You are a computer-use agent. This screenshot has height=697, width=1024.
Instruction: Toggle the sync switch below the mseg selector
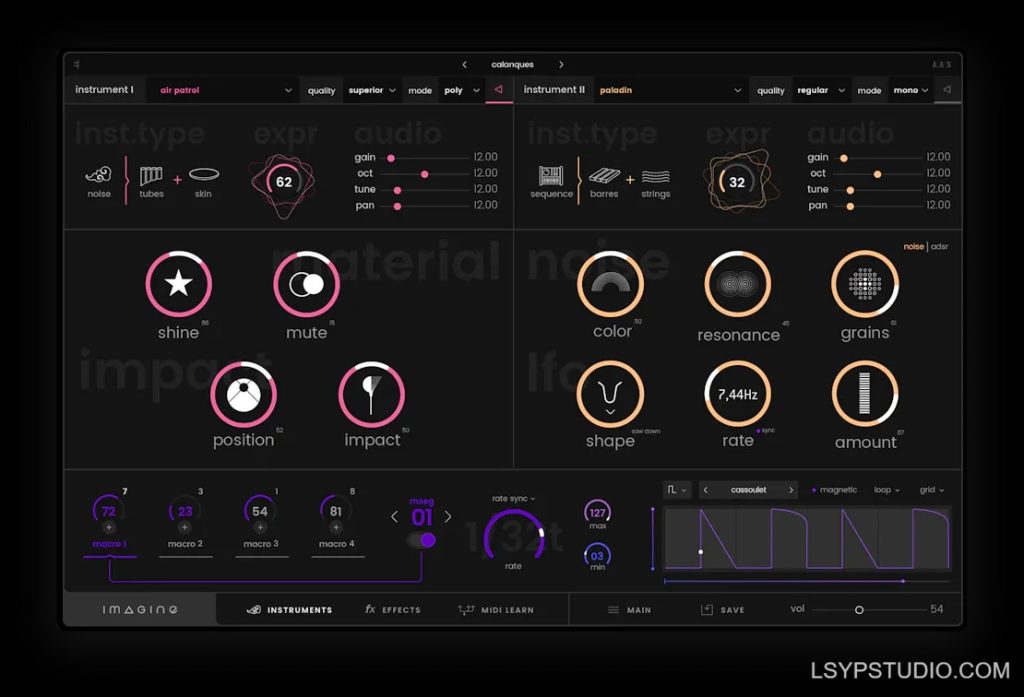pos(423,538)
